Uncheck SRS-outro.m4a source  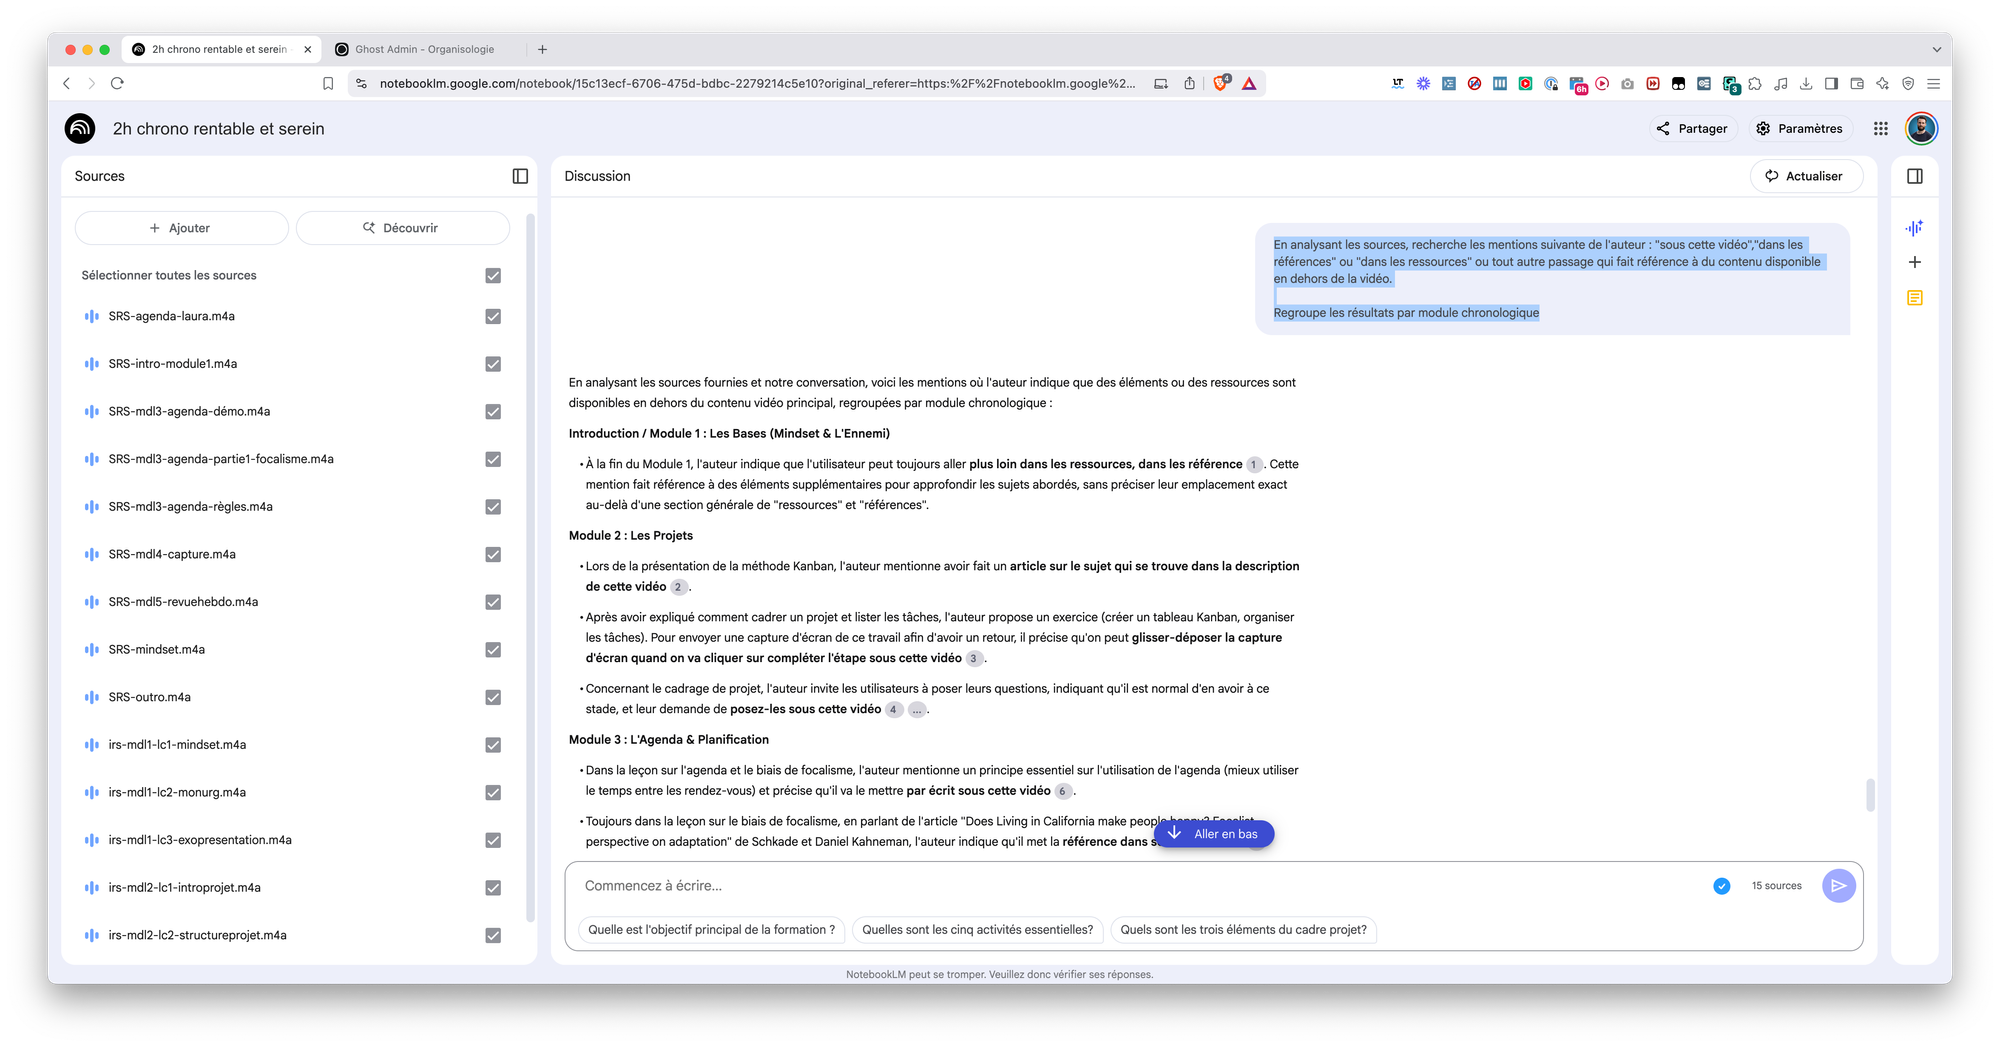coord(493,697)
